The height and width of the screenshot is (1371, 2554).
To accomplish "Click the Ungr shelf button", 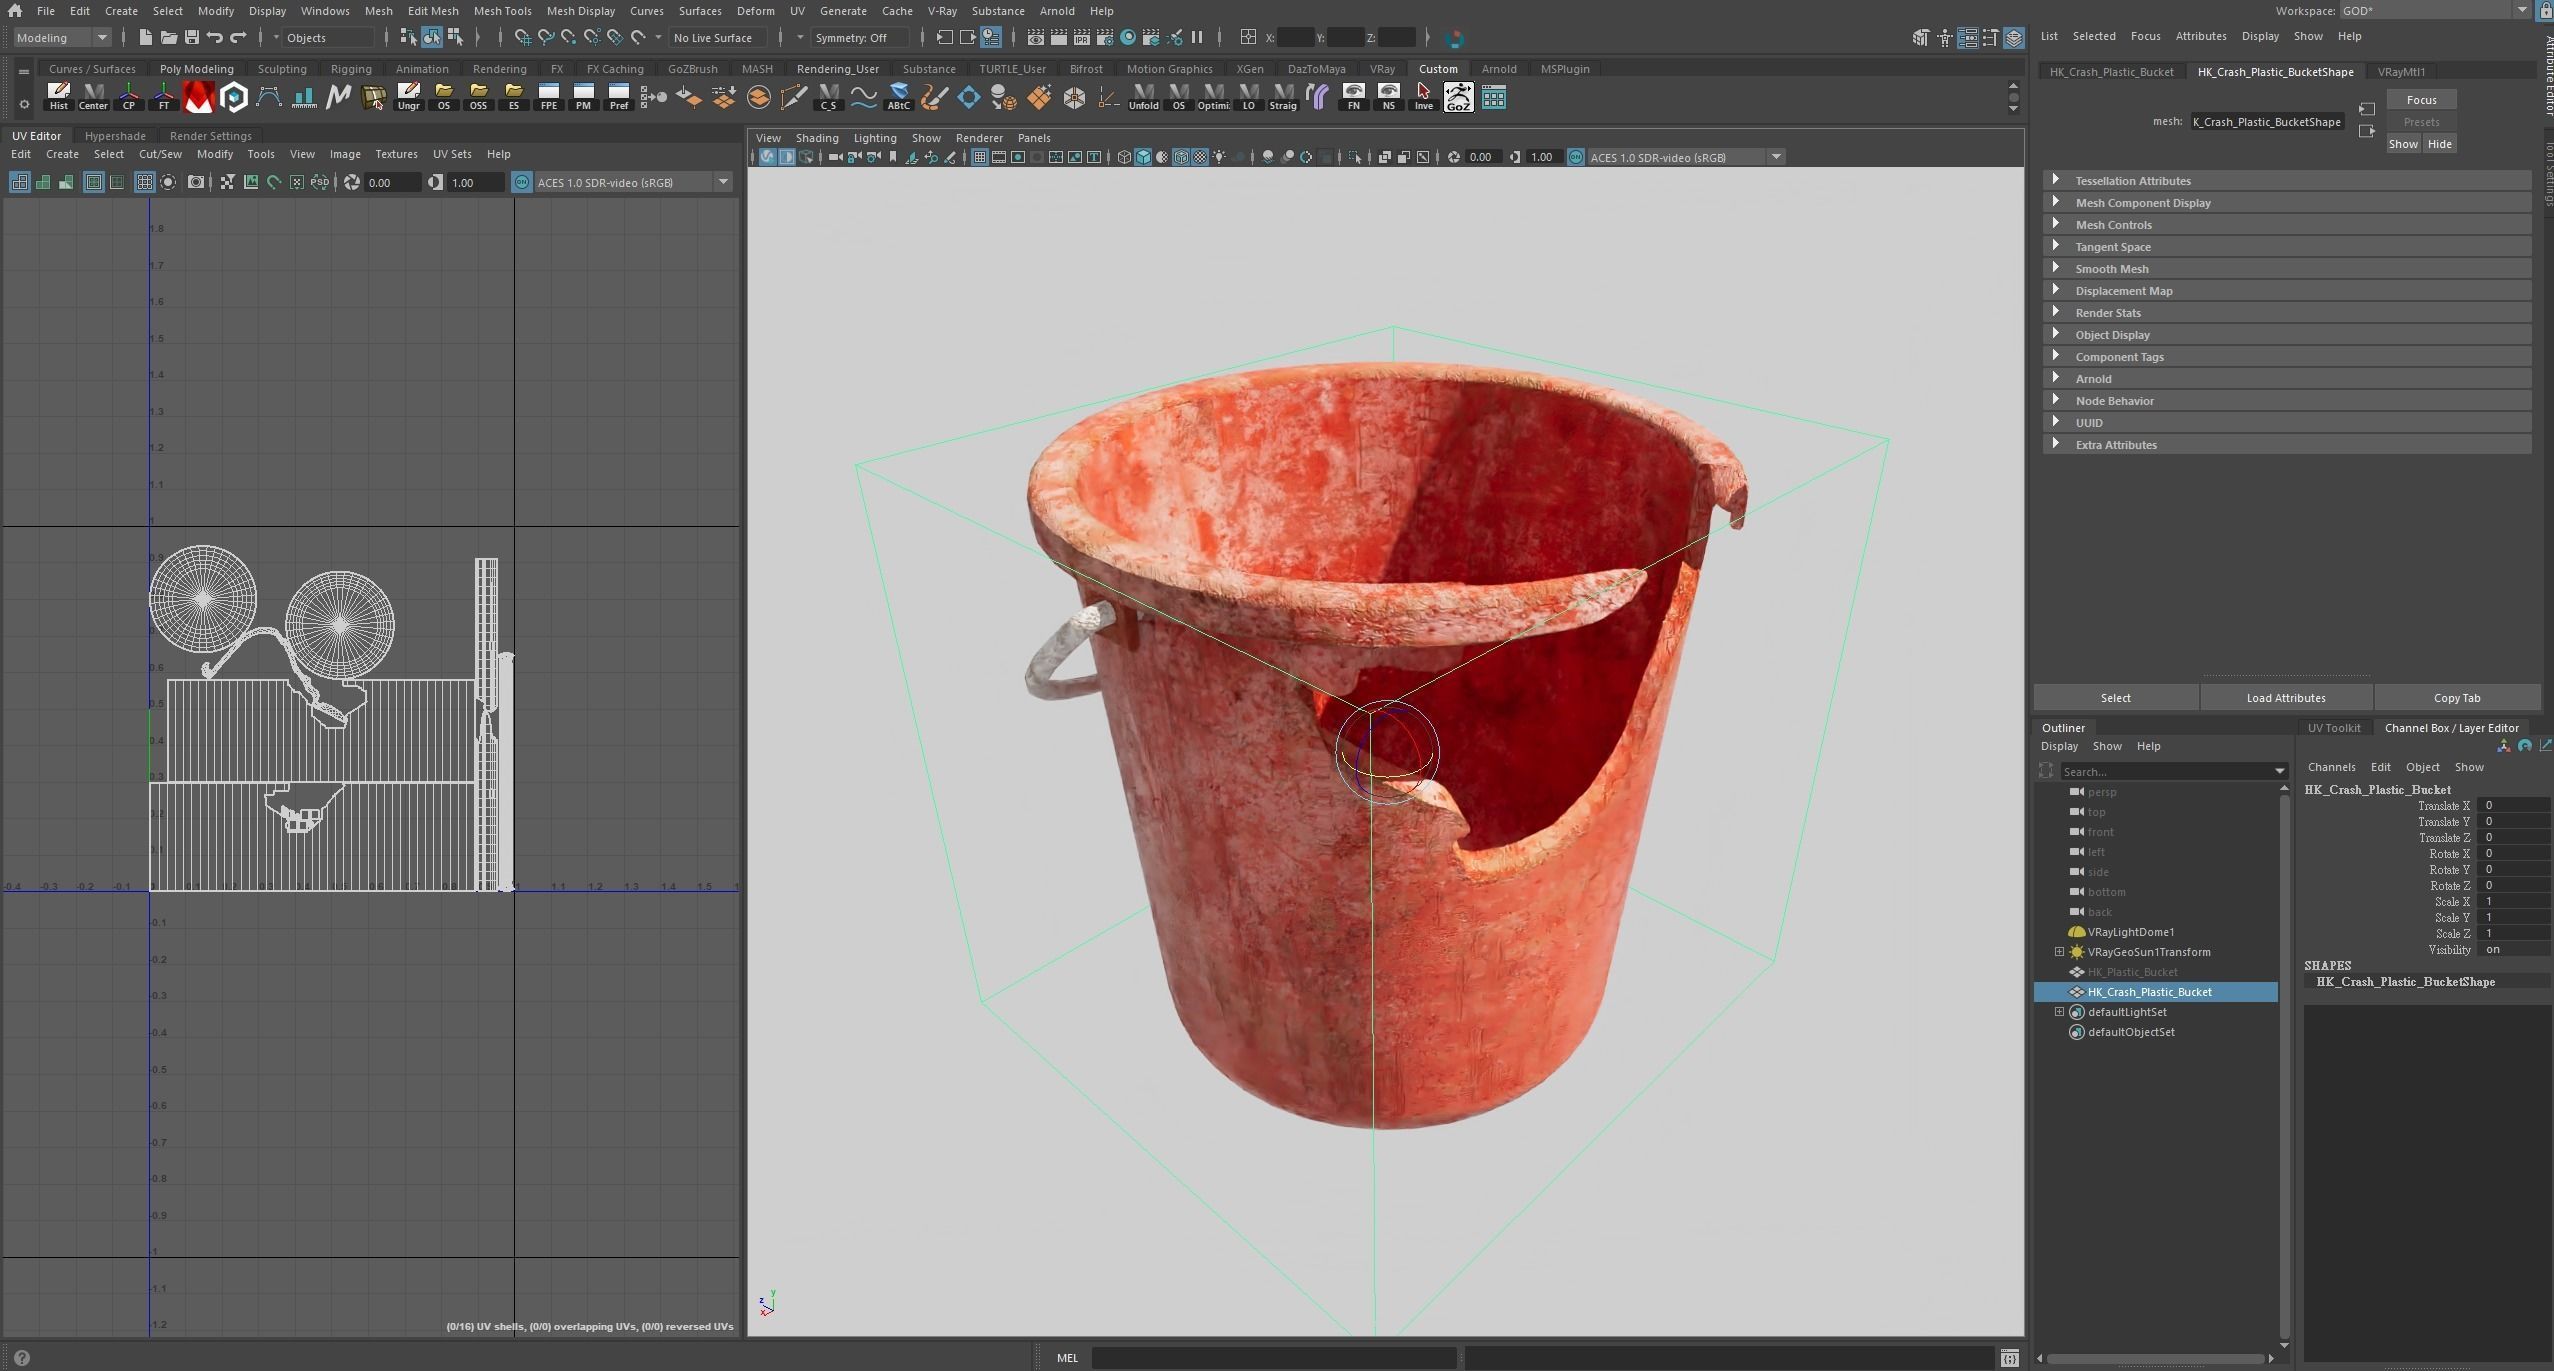I will (x=408, y=97).
